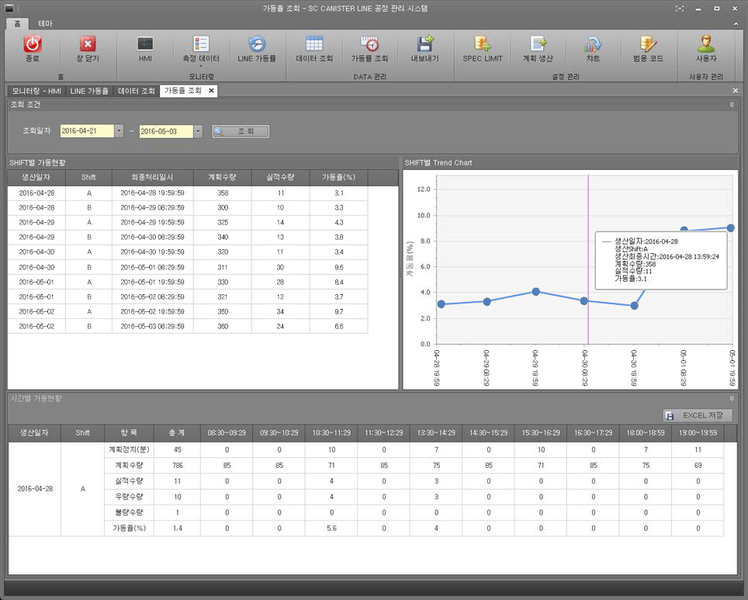Click the EXCEL 저장 button
Viewport: 748px width, 600px height.
click(697, 415)
